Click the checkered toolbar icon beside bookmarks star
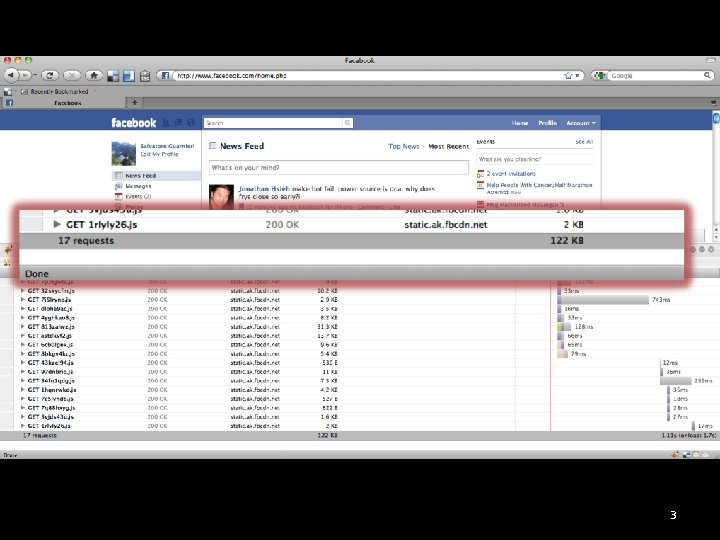 pyautogui.click(x=113, y=76)
